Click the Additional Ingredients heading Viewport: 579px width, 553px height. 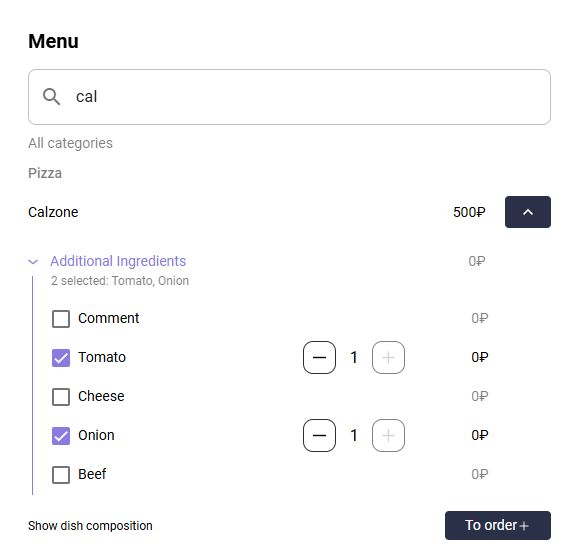click(x=118, y=261)
